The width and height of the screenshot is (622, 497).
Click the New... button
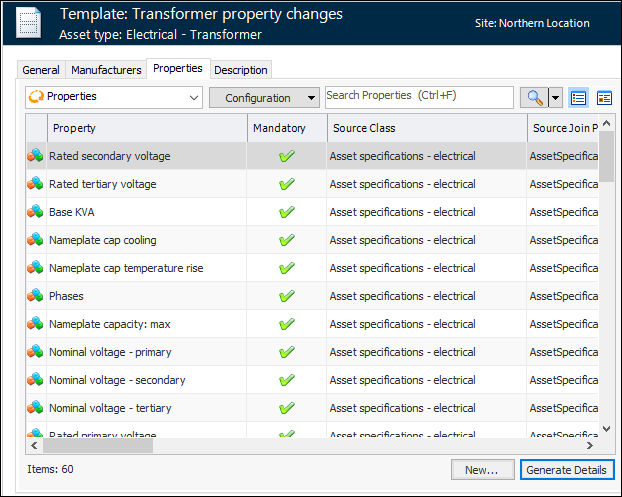coord(482,470)
